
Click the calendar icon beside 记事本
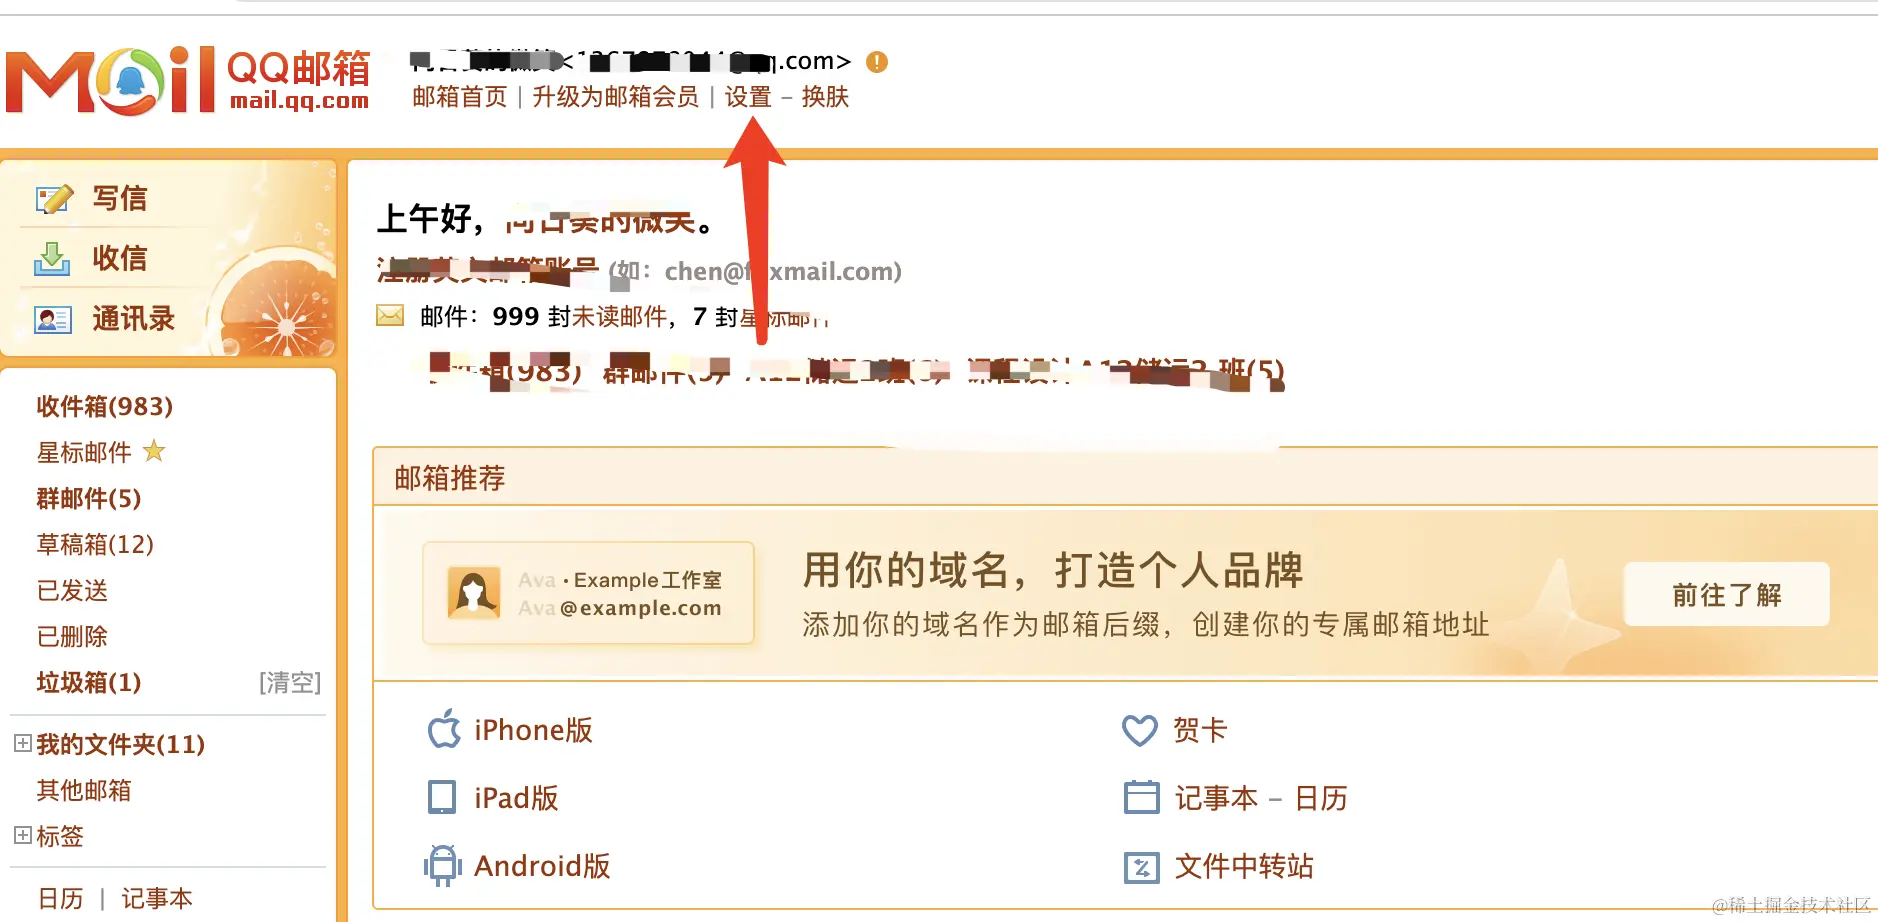click(x=1141, y=797)
